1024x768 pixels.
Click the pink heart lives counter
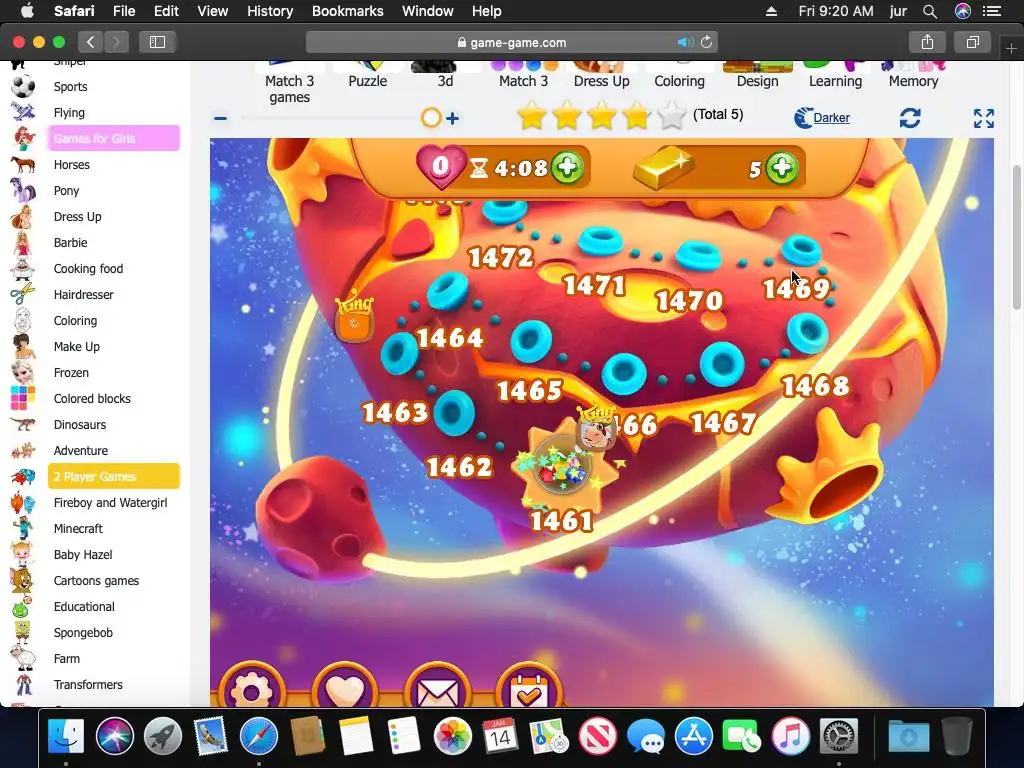click(x=441, y=167)
